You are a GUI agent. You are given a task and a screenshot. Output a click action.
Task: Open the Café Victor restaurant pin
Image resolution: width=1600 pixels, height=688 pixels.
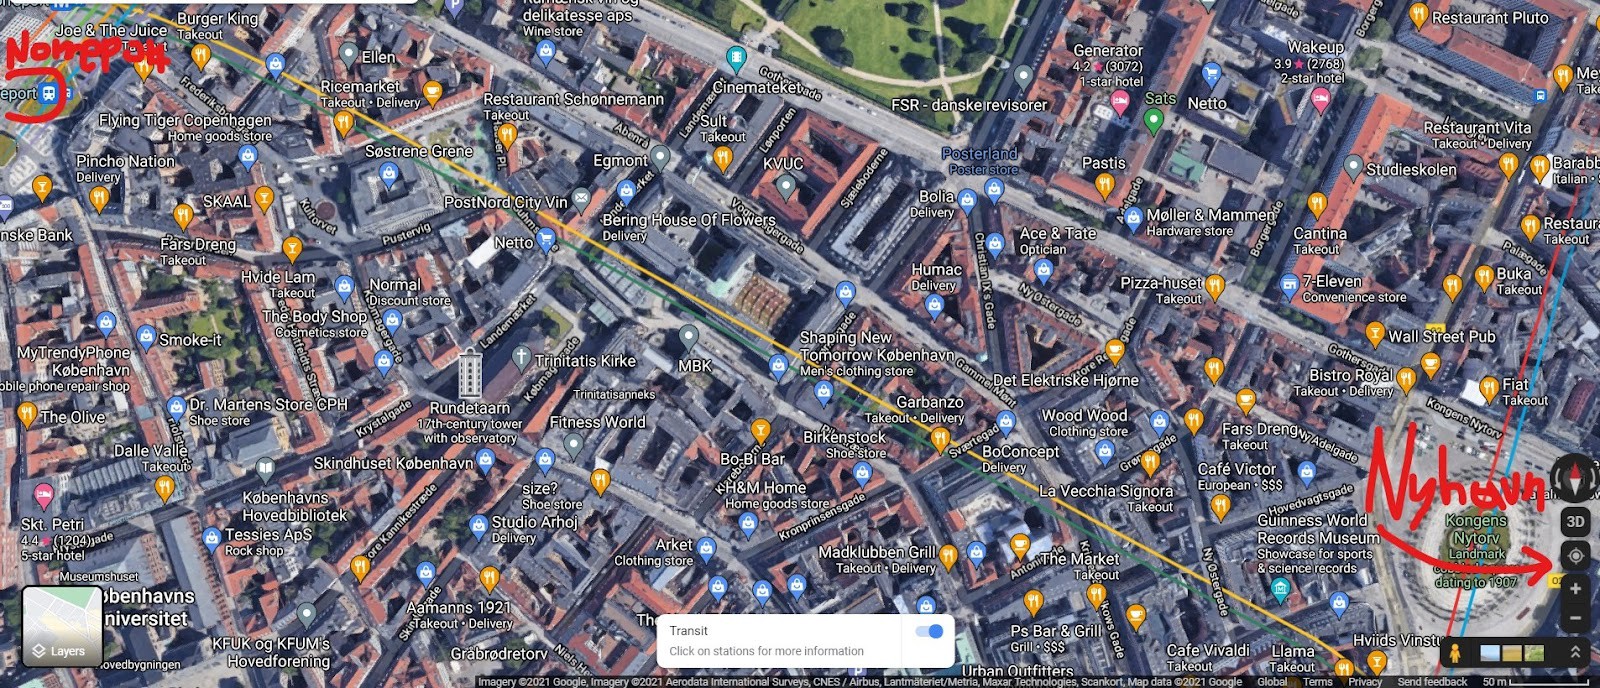tap(1220, 506)
